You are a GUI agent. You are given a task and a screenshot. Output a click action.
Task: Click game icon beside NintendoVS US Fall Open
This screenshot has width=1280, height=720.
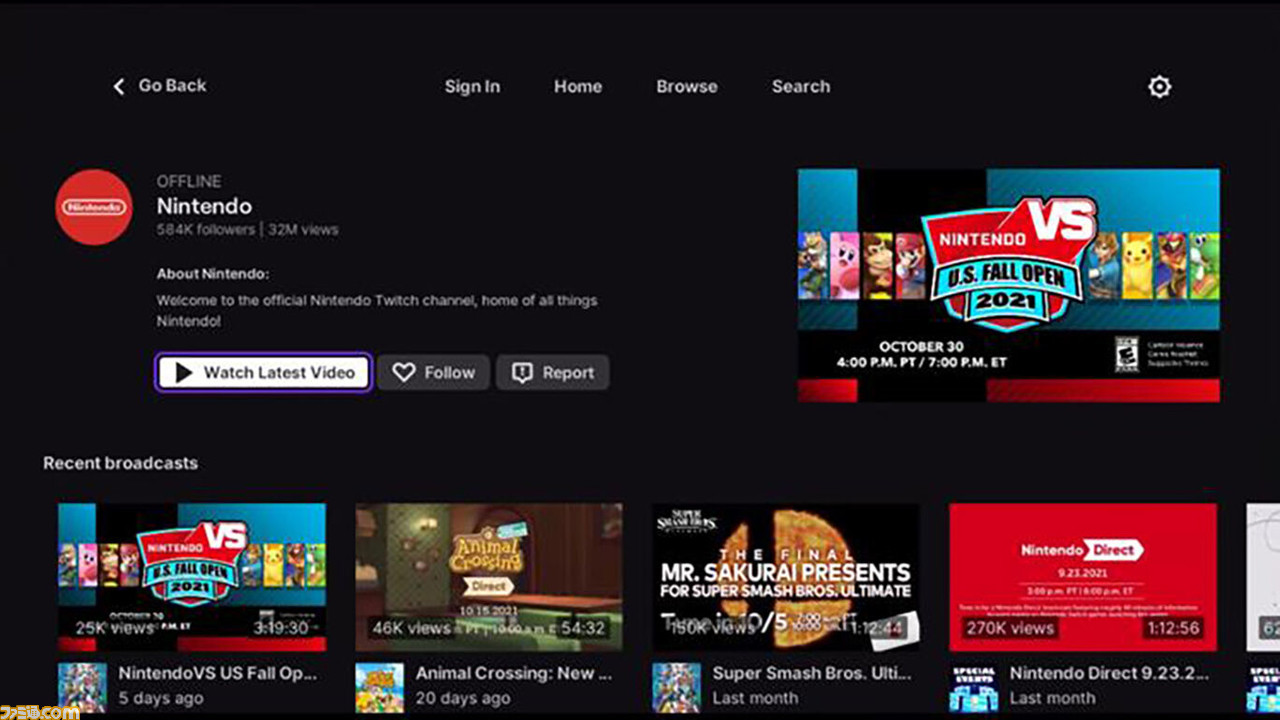pos(82,687)
